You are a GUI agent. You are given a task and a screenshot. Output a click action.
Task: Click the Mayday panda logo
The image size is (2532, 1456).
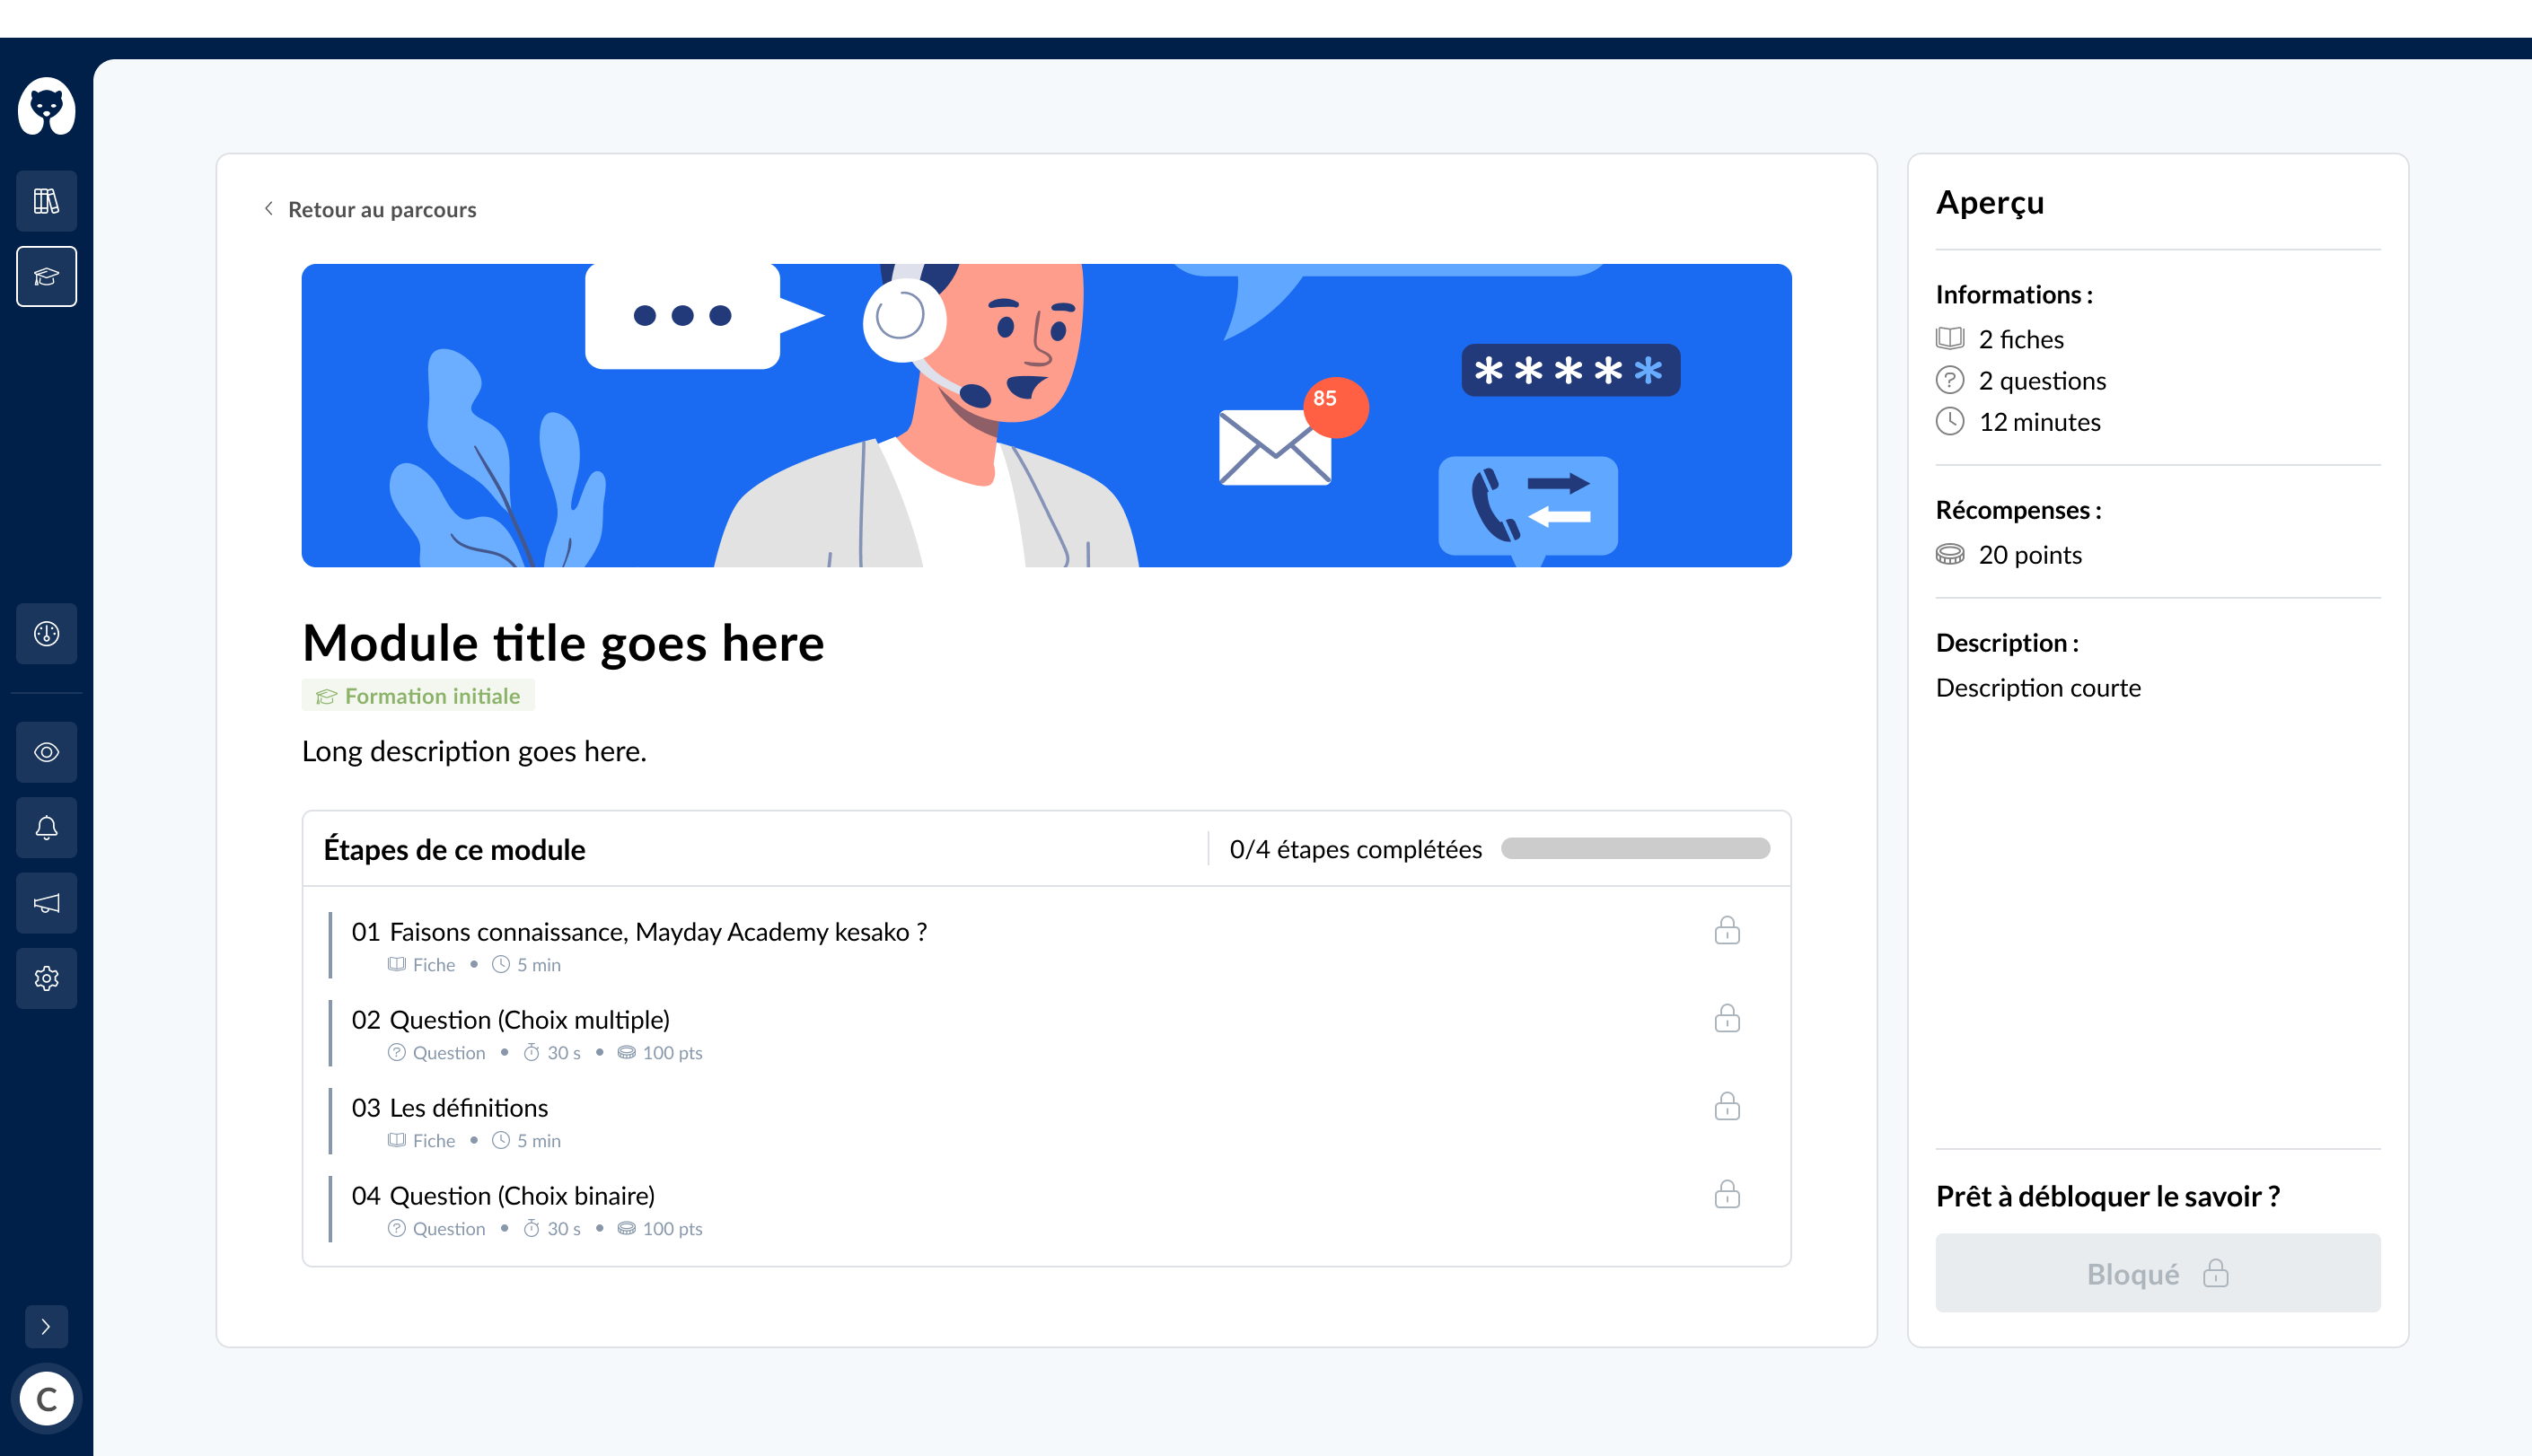[46, 106]
